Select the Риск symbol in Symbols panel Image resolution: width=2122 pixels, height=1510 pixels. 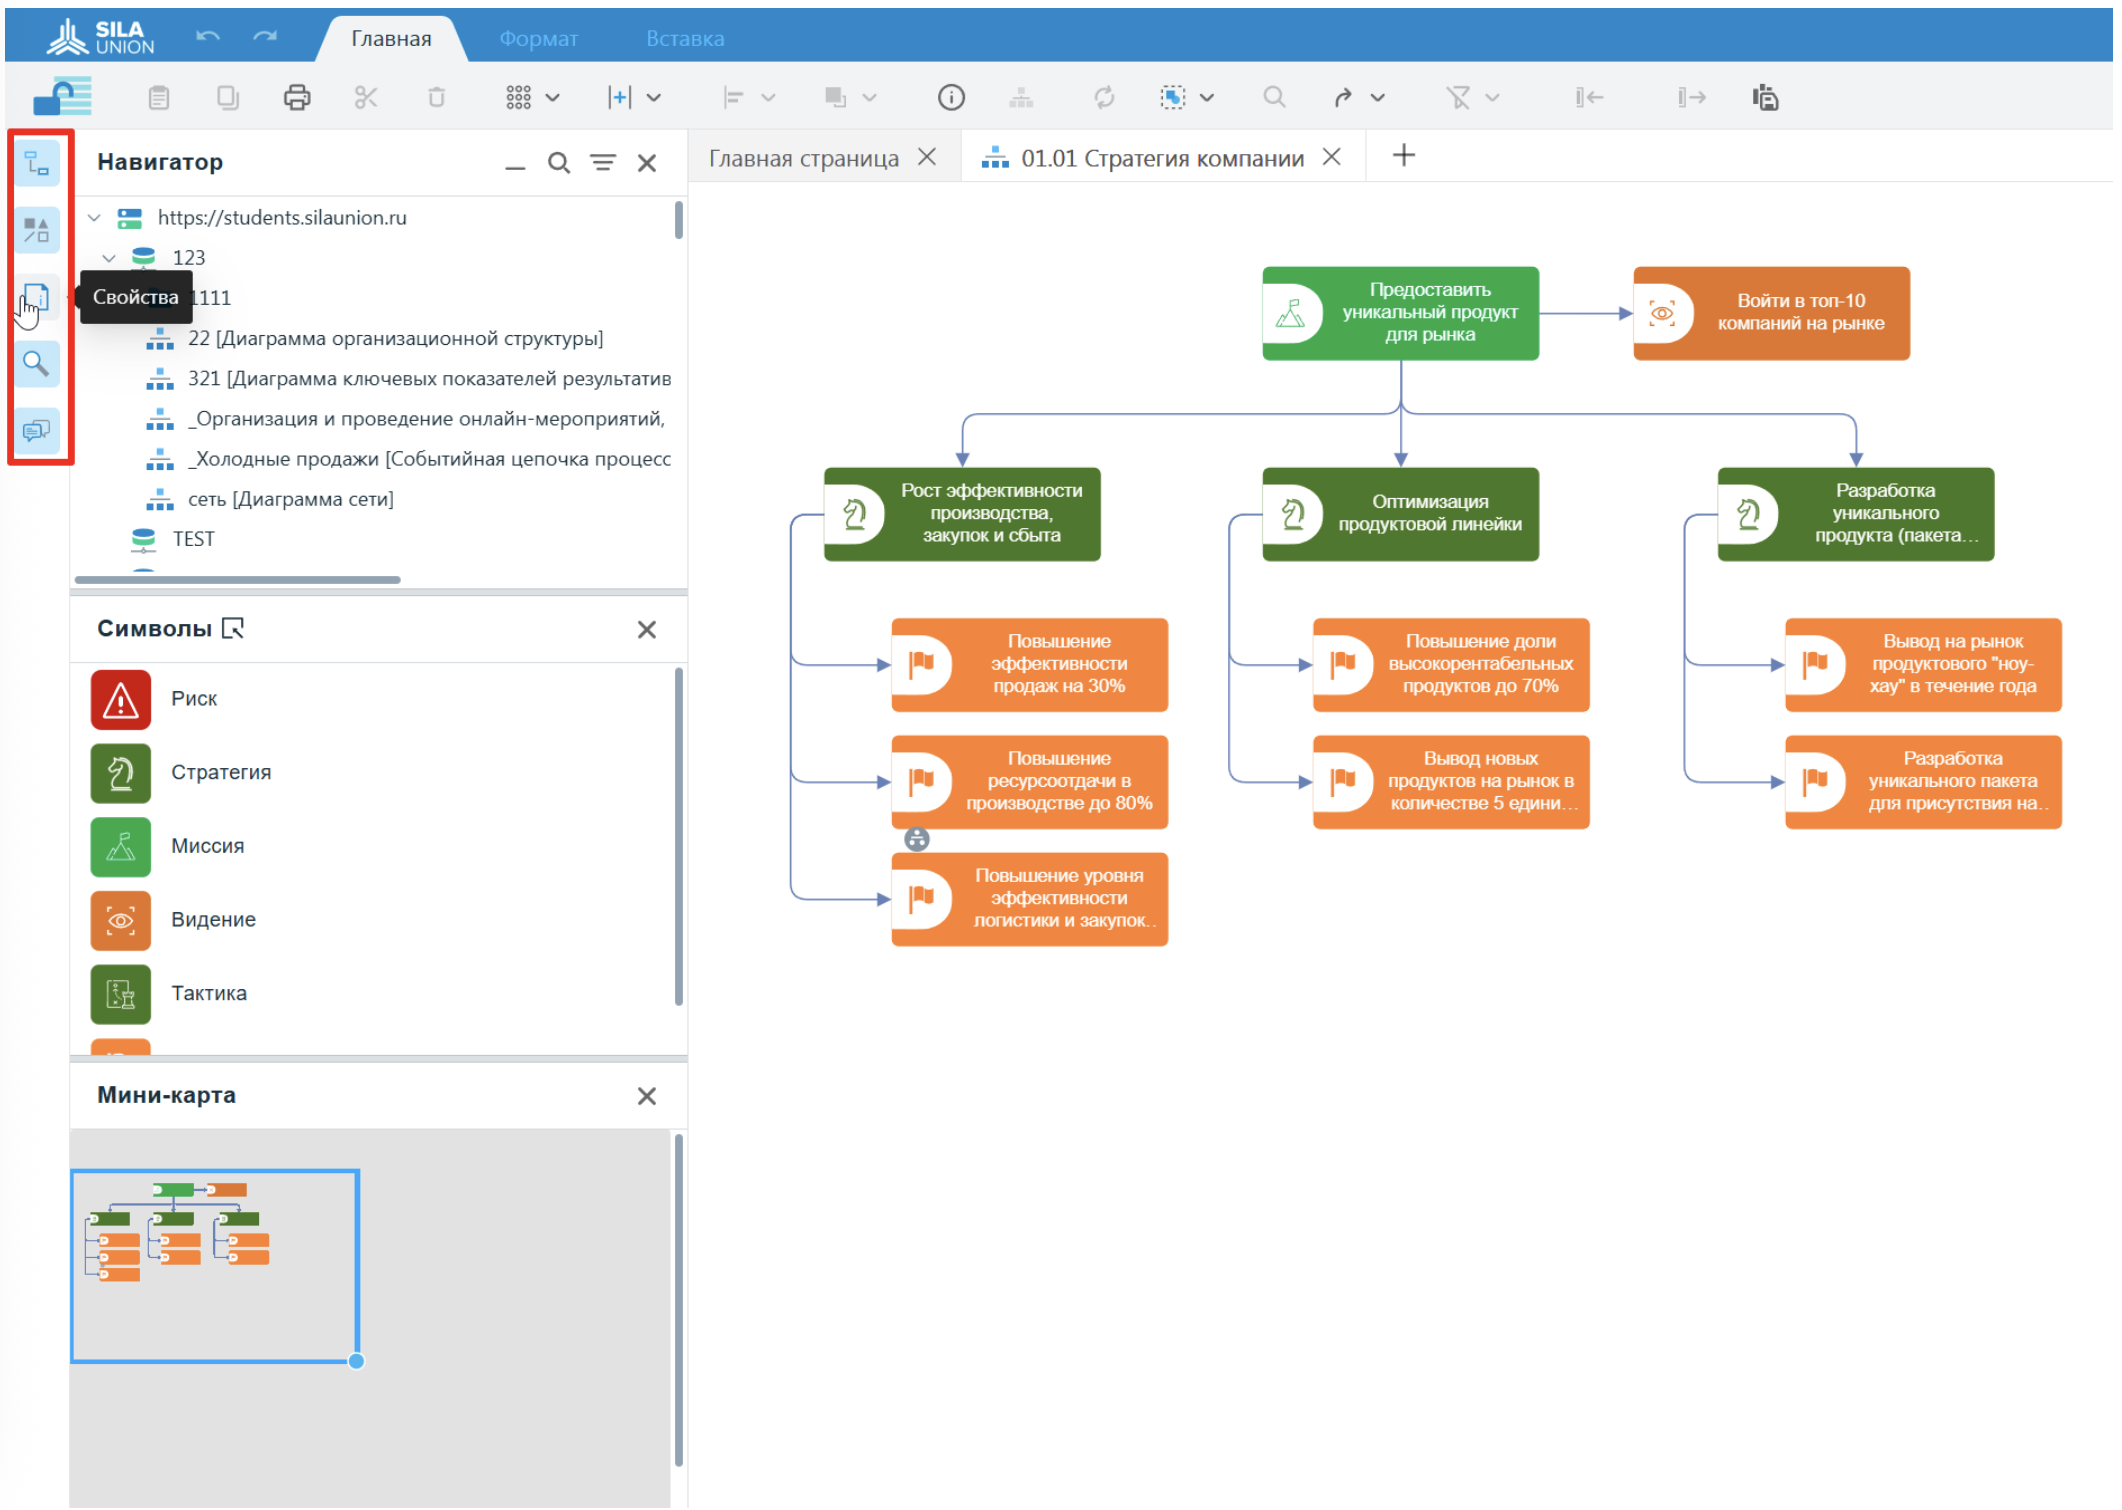(121, 699)
